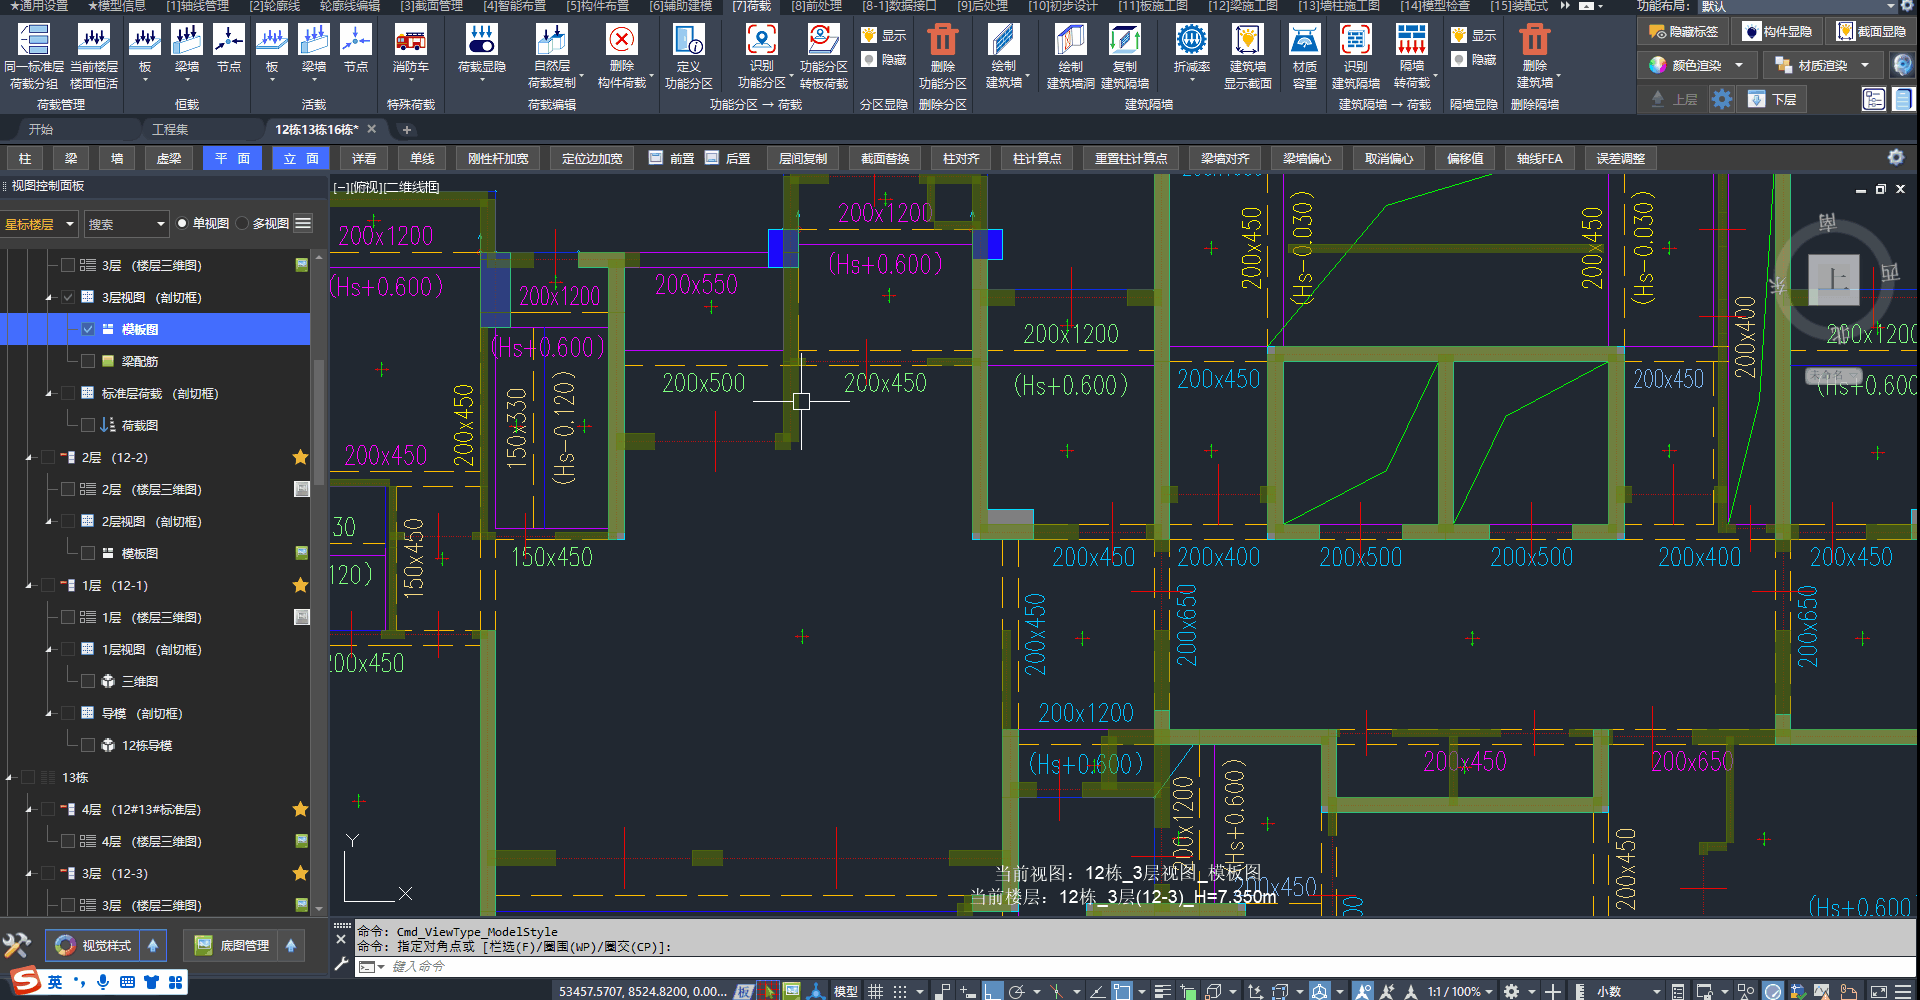Click the 层间复制 button
This screenshot has width=1920, height=1000.
point(802,158)
